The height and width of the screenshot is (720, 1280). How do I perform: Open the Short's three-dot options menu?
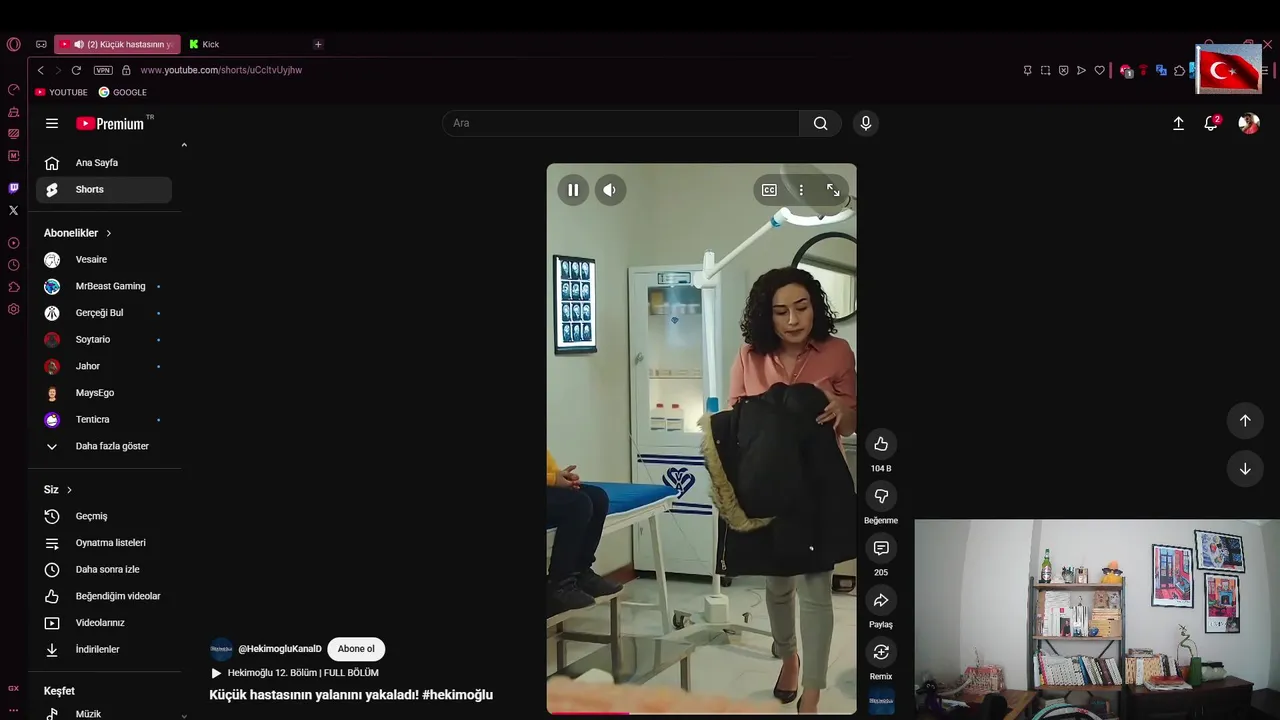801,190
